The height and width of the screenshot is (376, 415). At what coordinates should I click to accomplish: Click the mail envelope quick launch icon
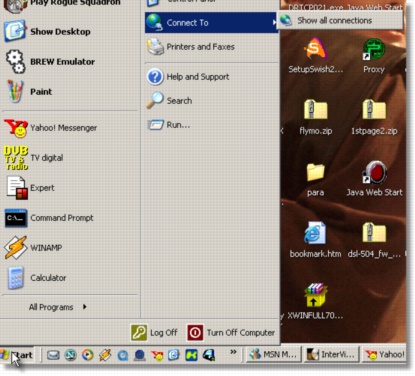coord(53,355)
